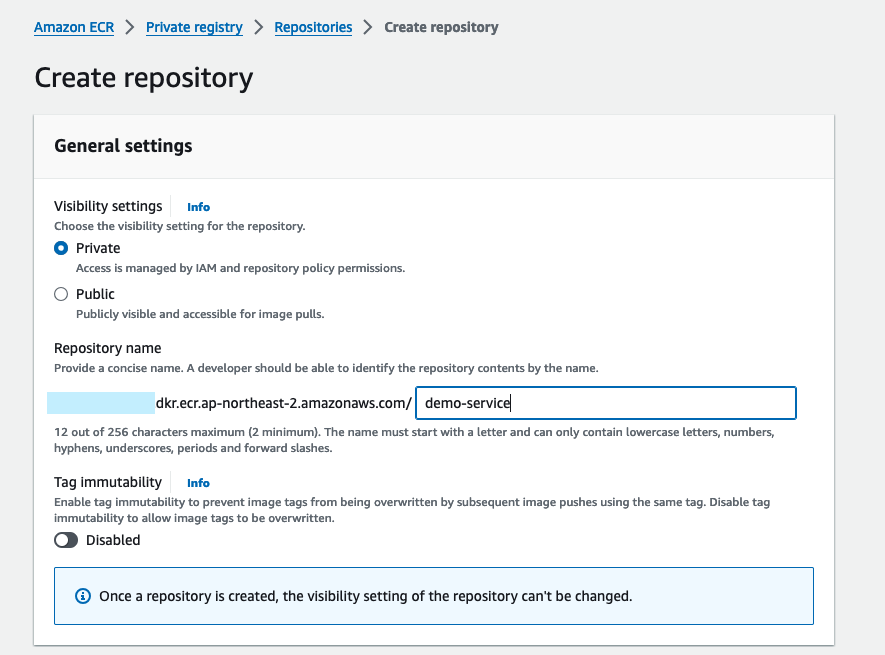Open the Amazon ECR breadcrumb link
This screenshot has height=655, width=885.
(x=74, y=27)
